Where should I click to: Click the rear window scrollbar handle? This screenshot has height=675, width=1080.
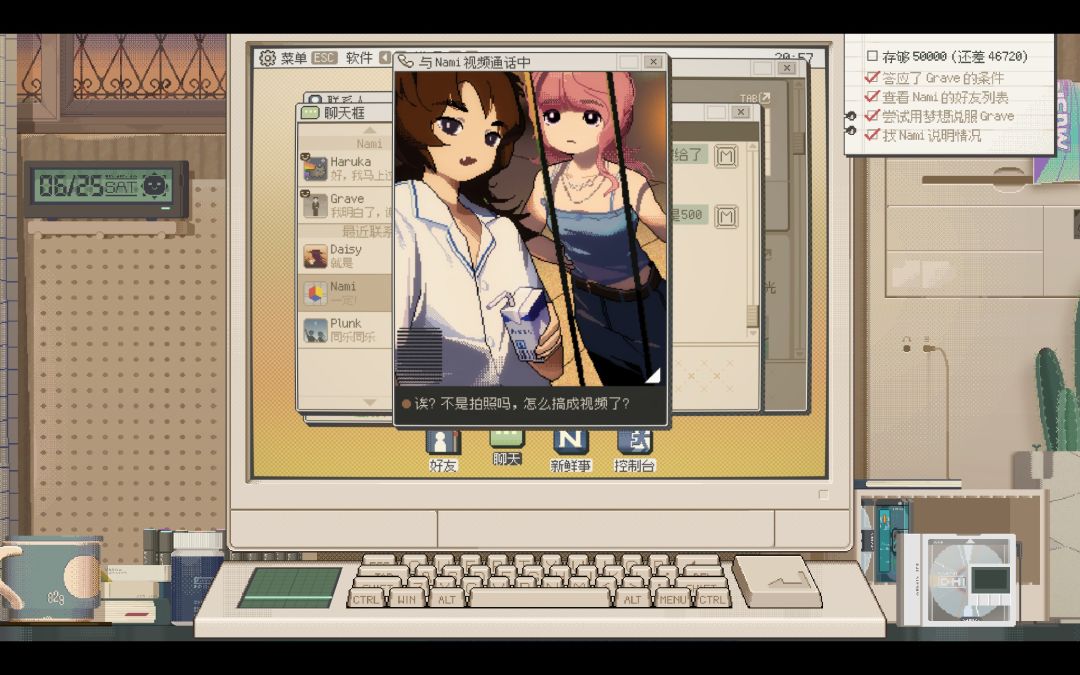(798, 143)
